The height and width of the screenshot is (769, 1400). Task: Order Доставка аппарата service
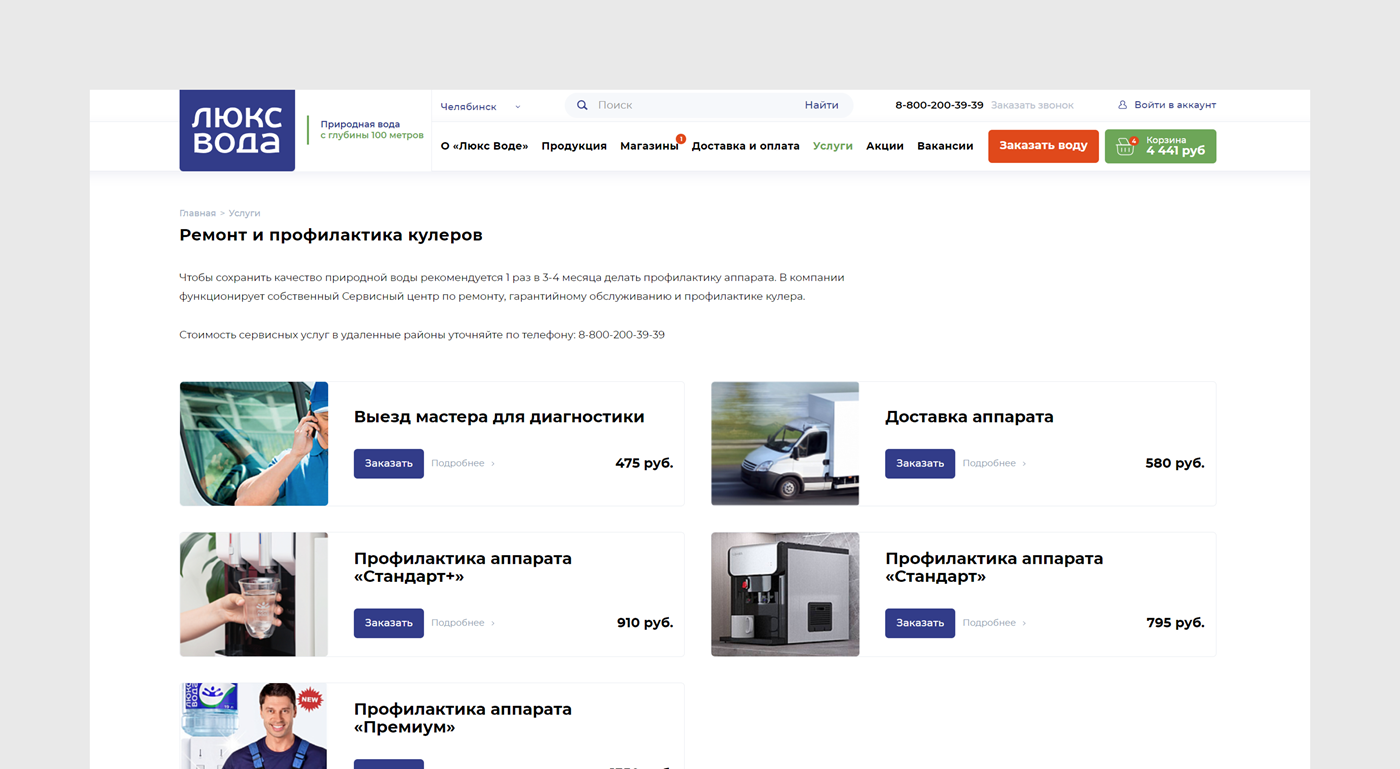pos(920,463)
